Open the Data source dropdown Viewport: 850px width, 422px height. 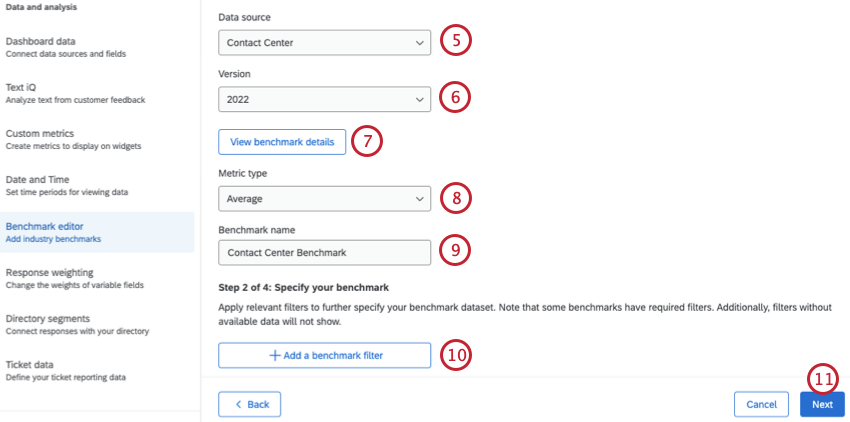pos(324,43)
